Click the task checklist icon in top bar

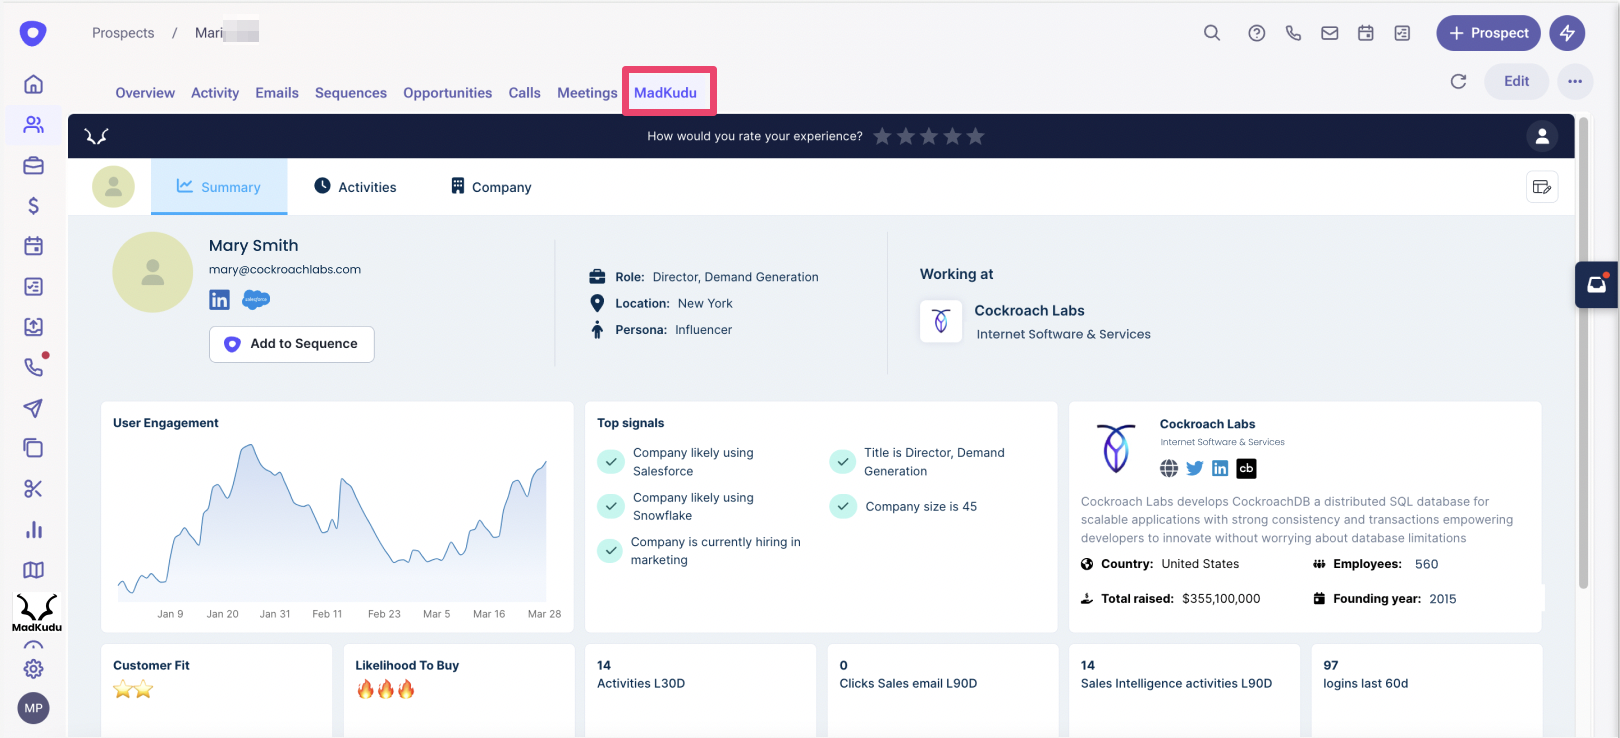pos(1403,33)
